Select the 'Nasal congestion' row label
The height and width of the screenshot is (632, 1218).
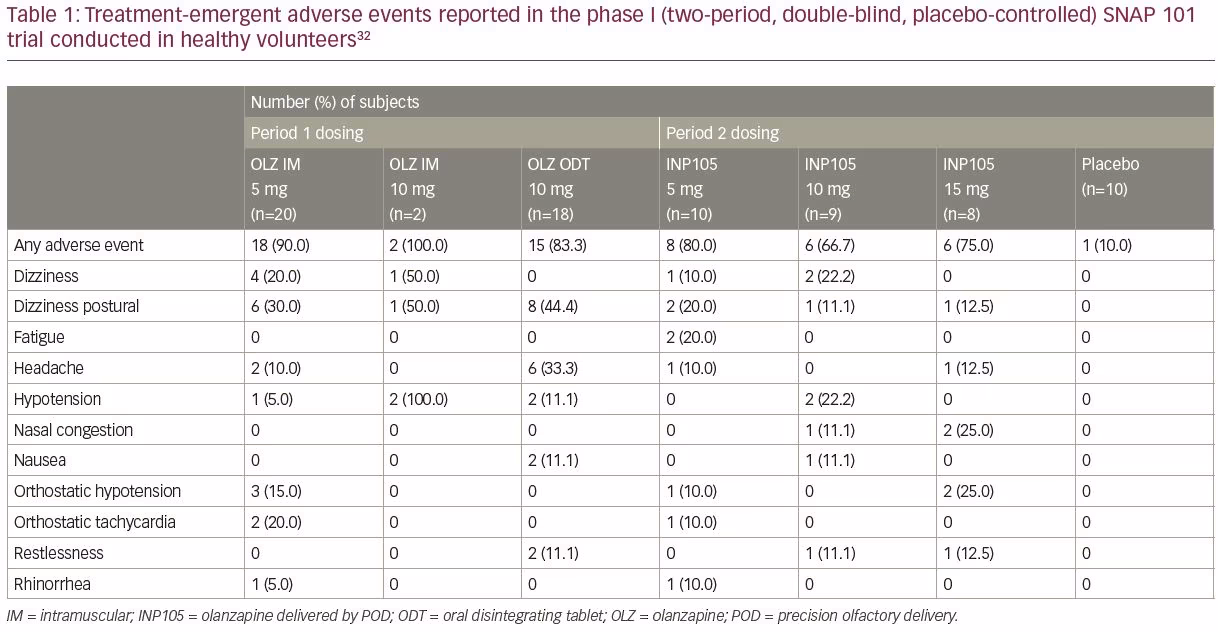point(73,430)
